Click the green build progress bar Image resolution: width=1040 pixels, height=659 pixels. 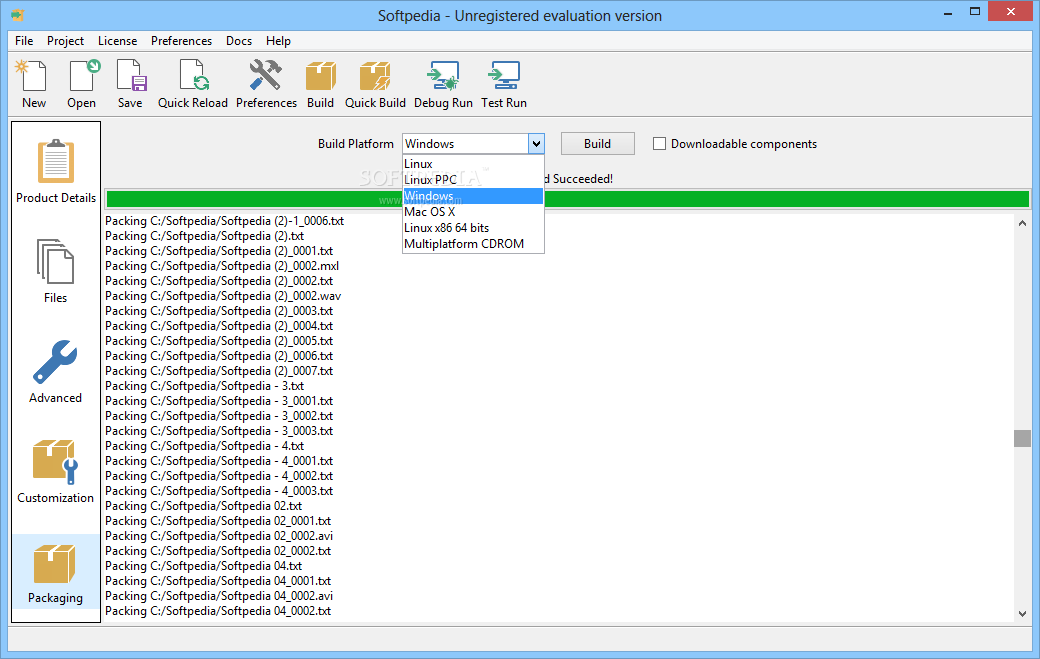(568, 199)
